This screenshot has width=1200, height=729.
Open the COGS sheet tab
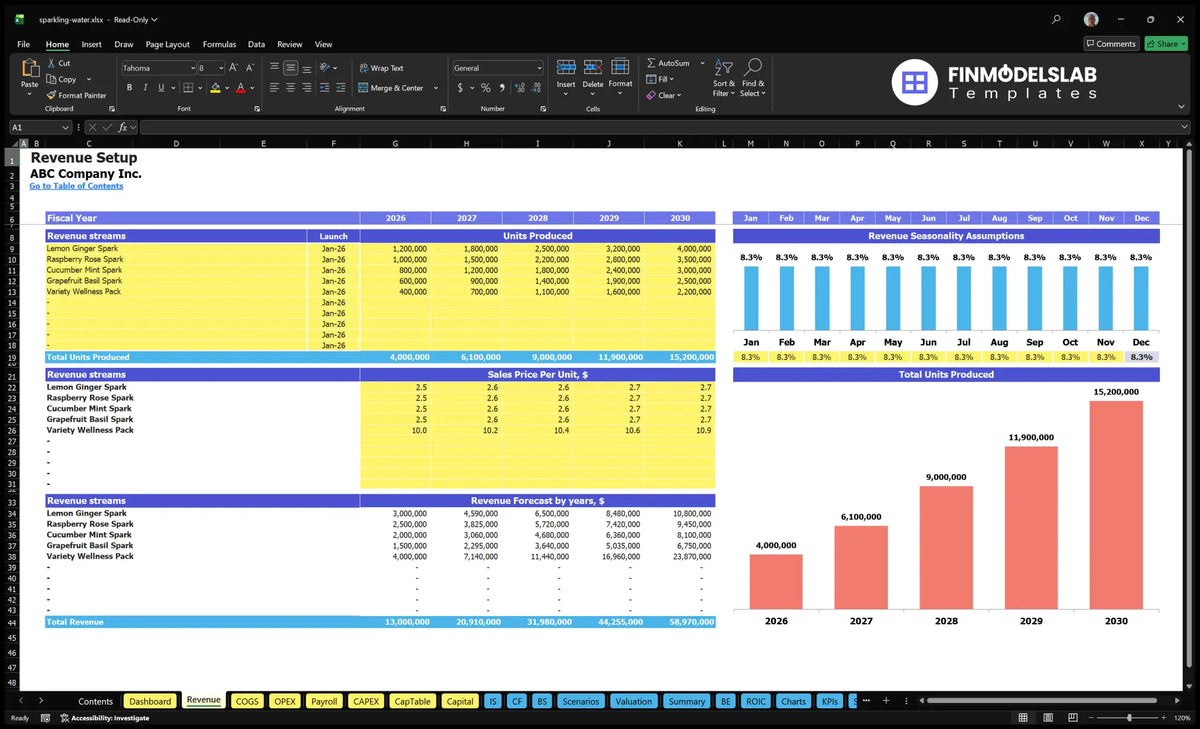pyautogui.click(x=246, y=701)
